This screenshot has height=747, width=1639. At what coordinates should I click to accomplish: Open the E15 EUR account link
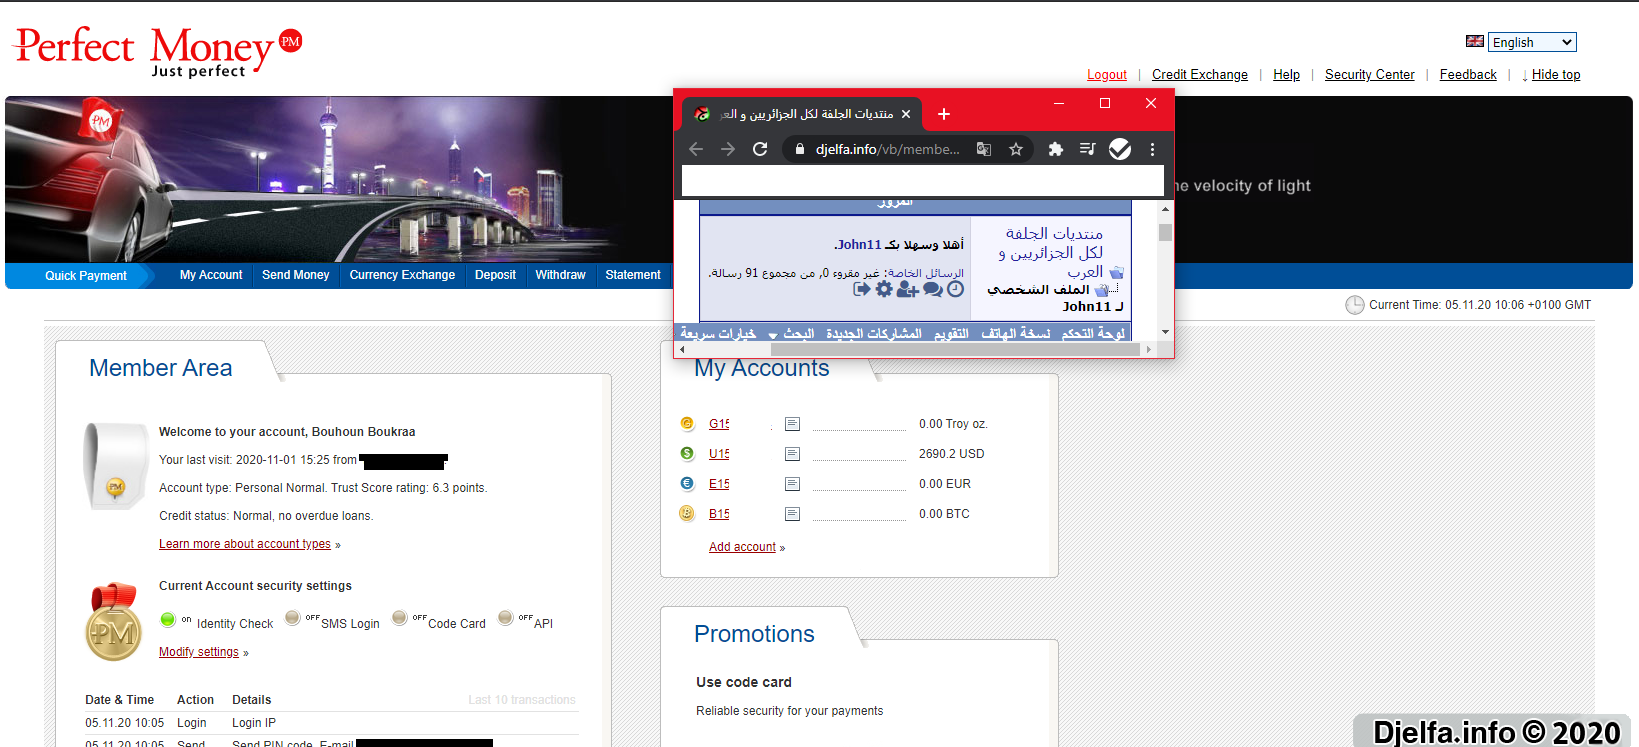click(719, 484)
